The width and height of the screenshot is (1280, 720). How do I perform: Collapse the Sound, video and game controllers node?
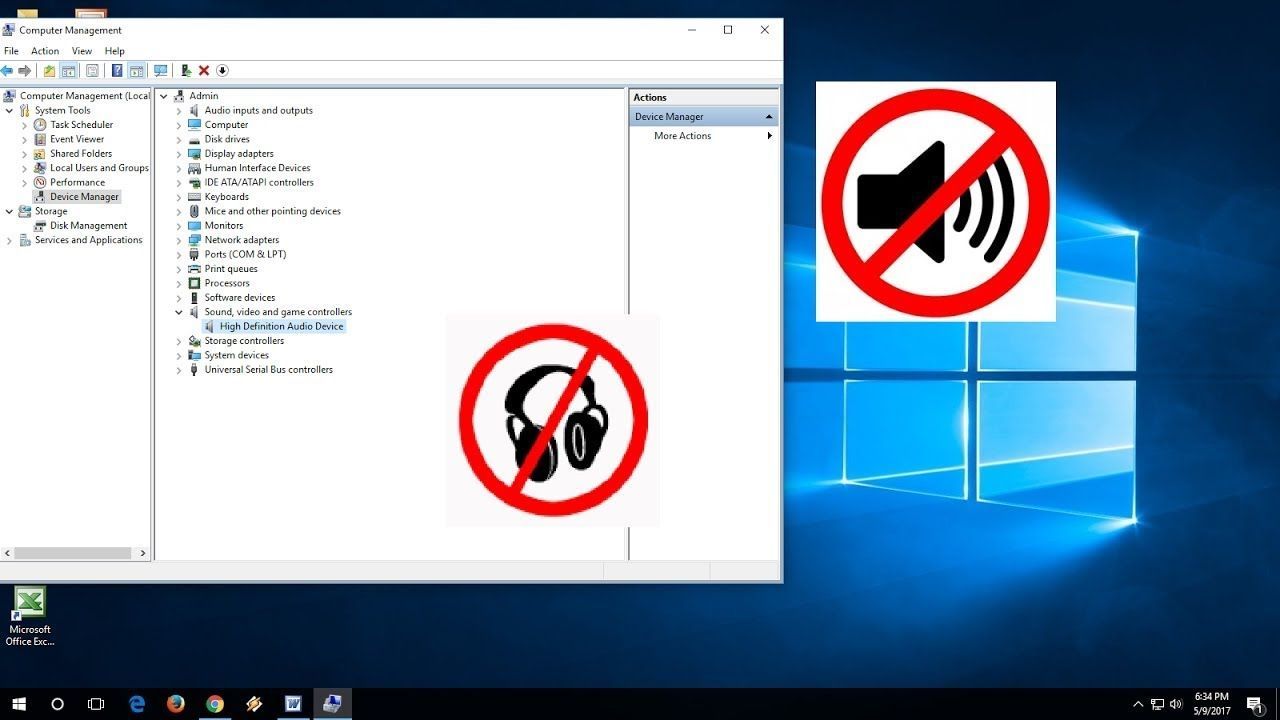[x=179, y=312]
